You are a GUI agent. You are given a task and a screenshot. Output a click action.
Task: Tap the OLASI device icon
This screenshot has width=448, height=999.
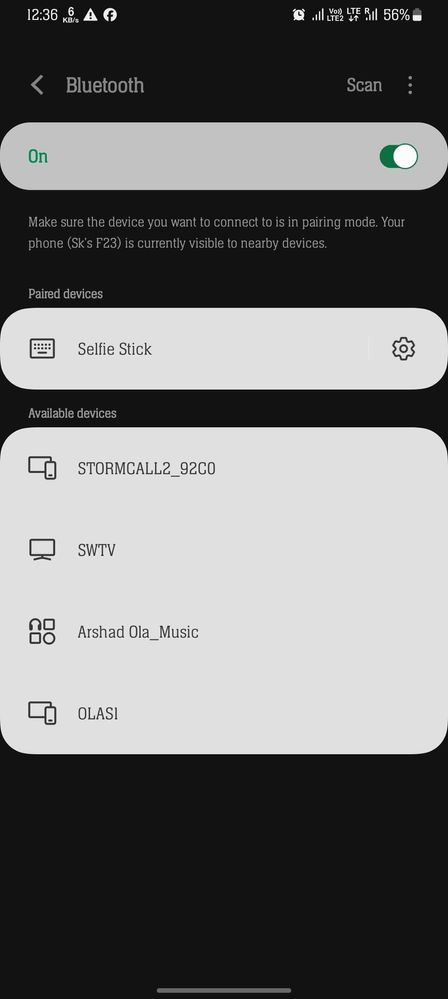[x=42, y=713]
